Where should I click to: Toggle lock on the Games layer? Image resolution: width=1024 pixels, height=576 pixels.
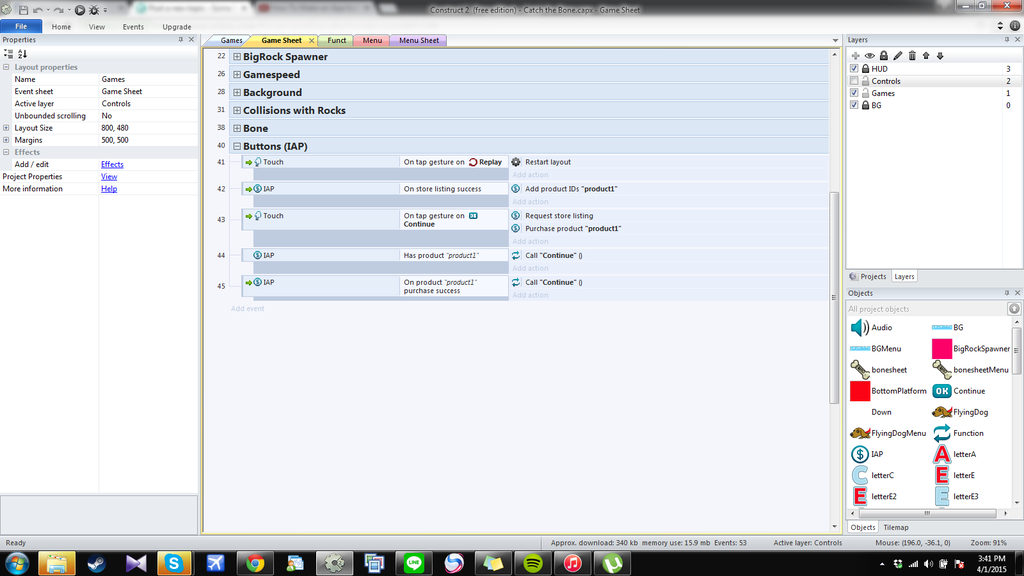coord(863,93)
